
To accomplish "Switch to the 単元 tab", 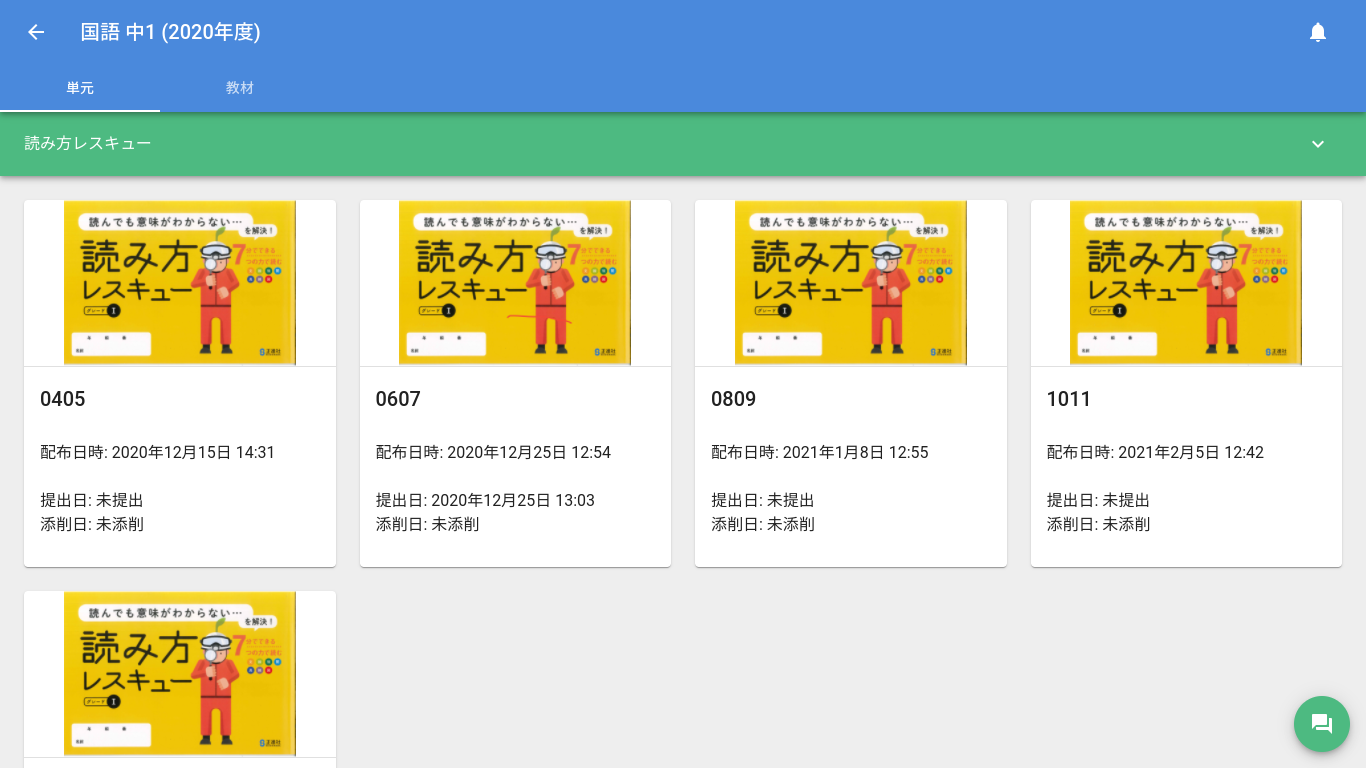I will 80,88.
